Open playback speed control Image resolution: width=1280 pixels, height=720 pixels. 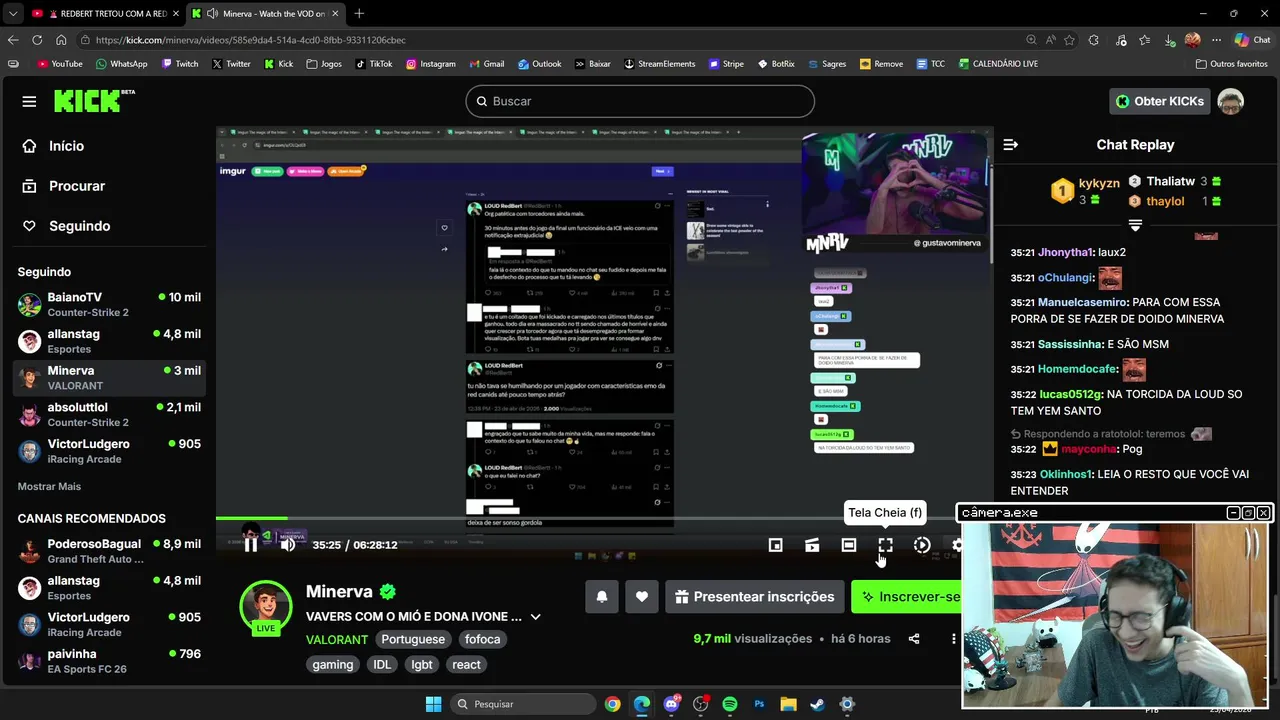(922, 545)
